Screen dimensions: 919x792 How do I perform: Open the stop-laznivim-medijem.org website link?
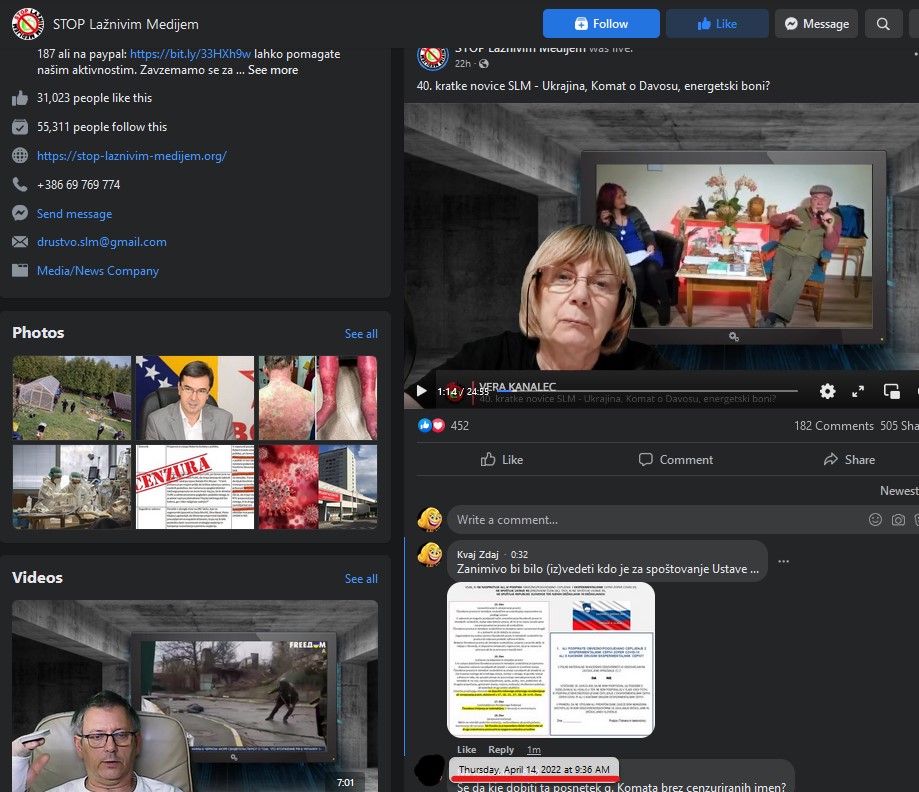coord(131,156)
